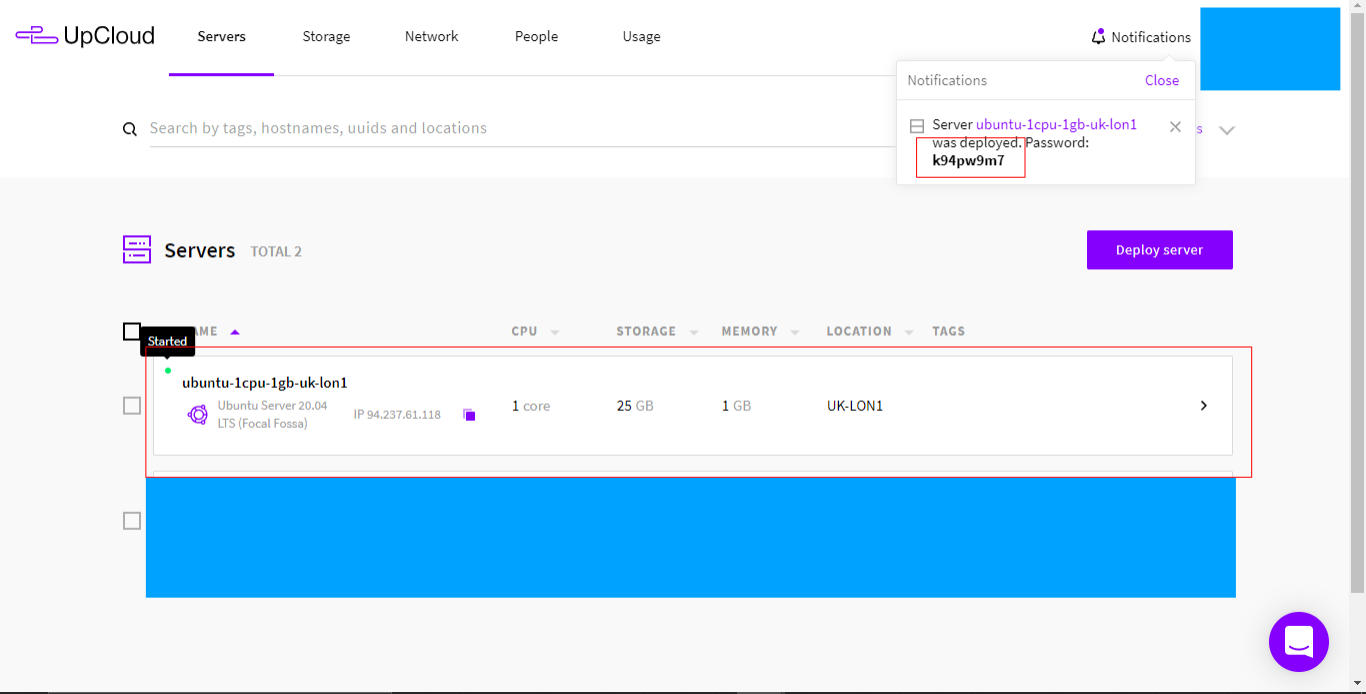Focus the search by tags and hostnames field
1366x694 pixels.
coord(520,128)
